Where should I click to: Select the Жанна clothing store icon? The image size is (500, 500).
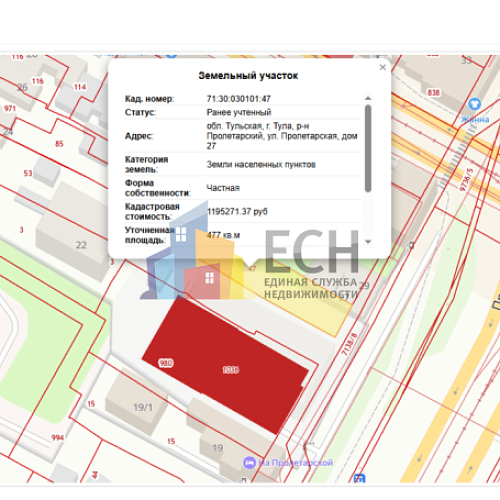click(474, 104)
